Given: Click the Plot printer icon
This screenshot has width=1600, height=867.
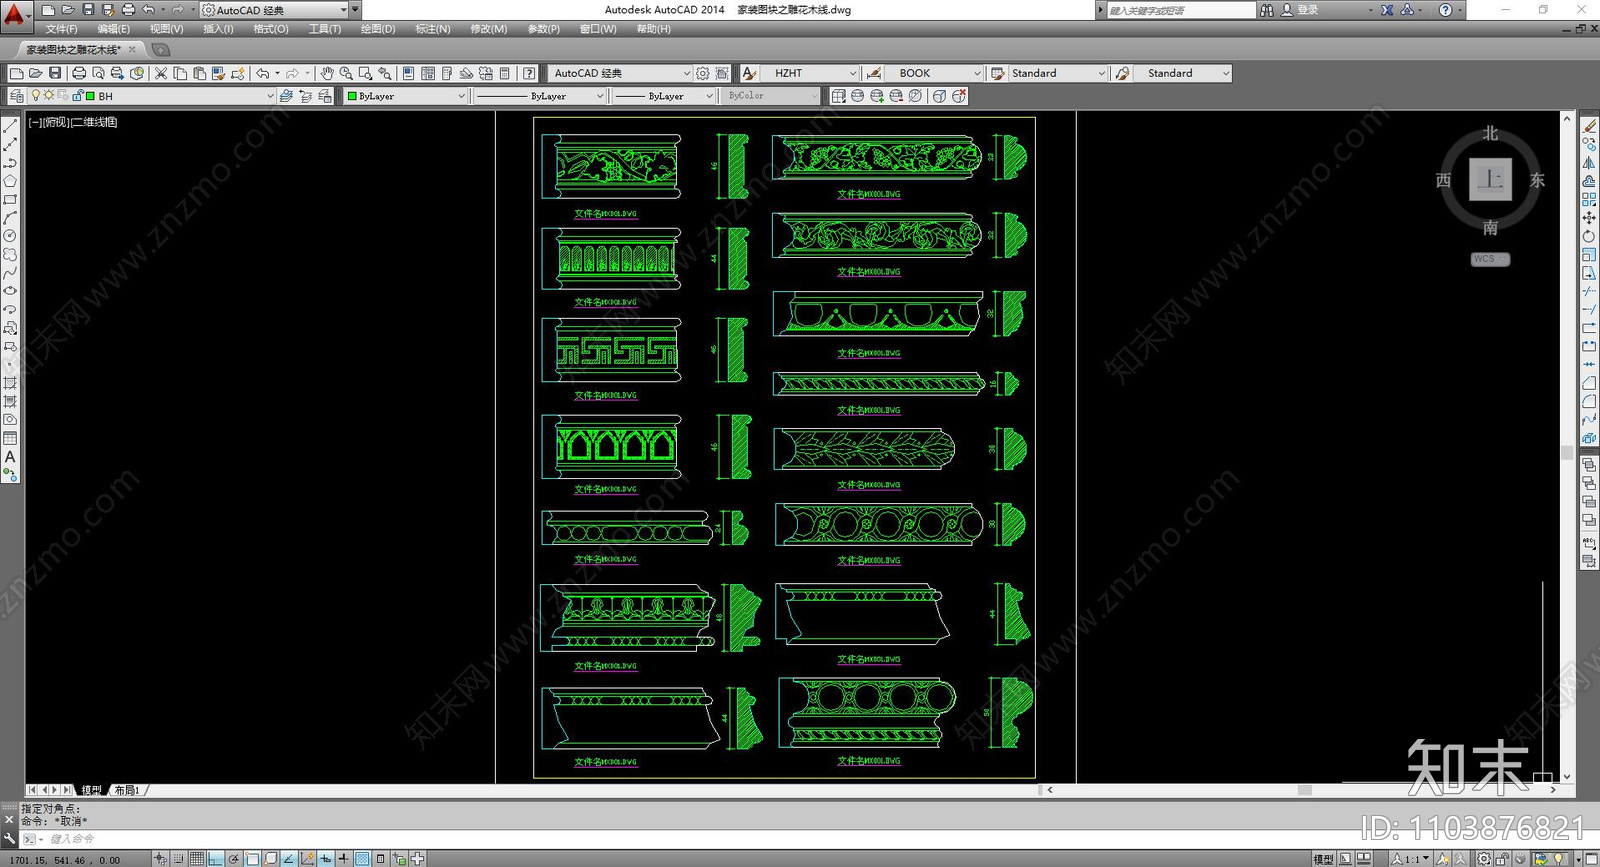Looking at the screenshot, I should (x=79, y=73).
